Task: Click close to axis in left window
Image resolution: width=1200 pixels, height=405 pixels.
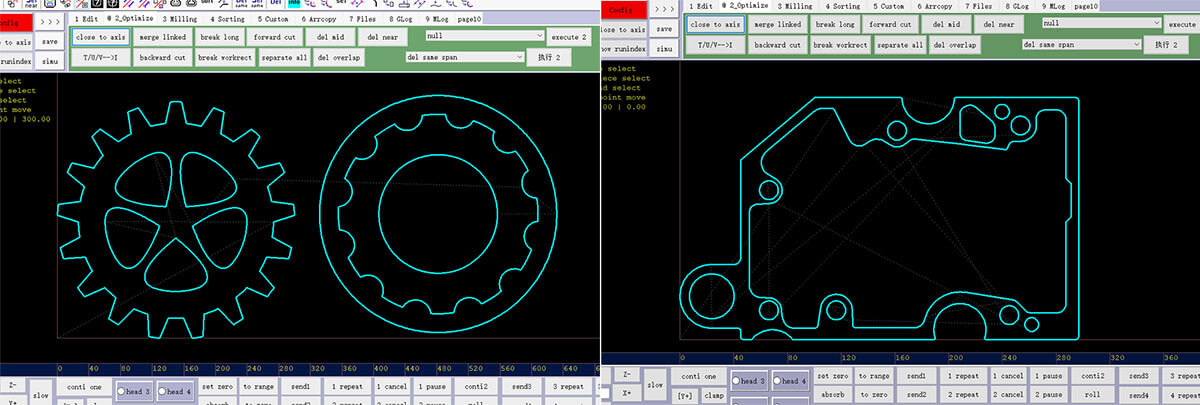Action: pyautogui.click(x=100, y=37)
